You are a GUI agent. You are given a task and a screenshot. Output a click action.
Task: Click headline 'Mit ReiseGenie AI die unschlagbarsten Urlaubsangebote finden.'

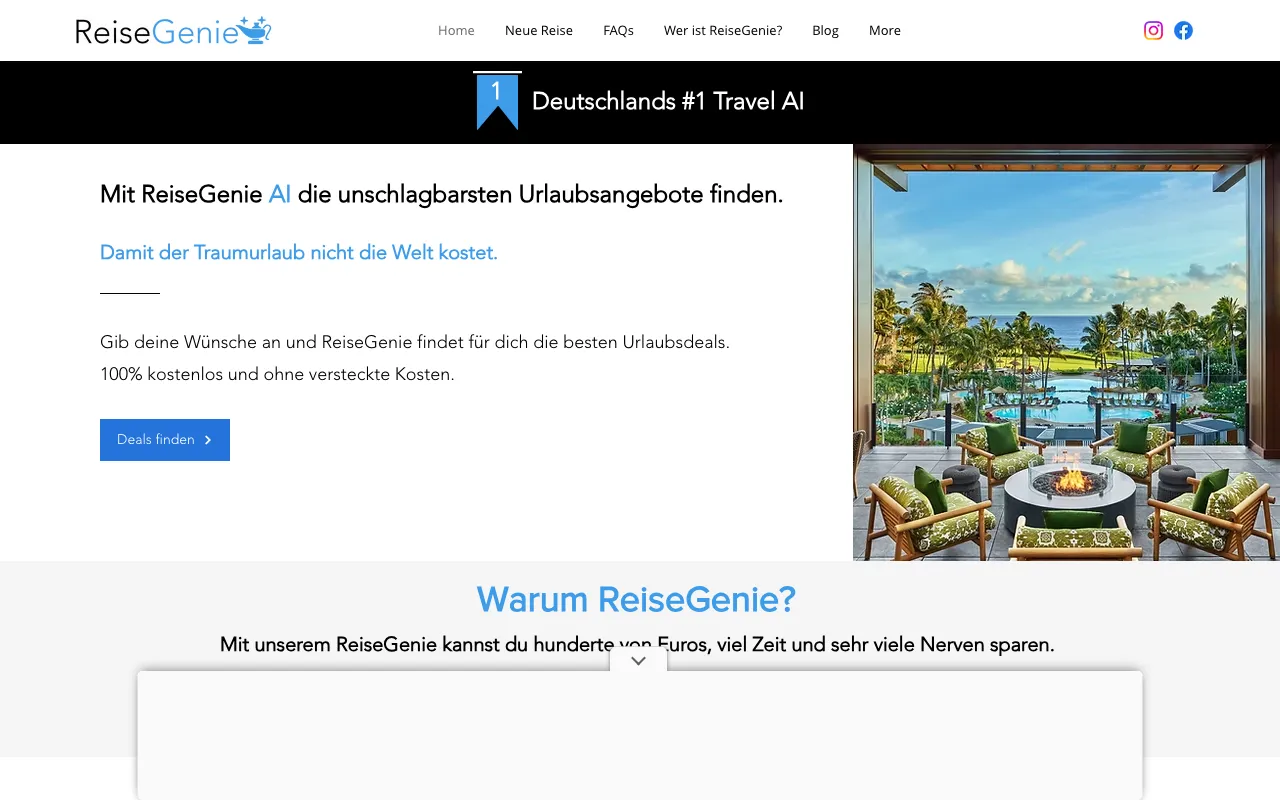click(442, 194)
